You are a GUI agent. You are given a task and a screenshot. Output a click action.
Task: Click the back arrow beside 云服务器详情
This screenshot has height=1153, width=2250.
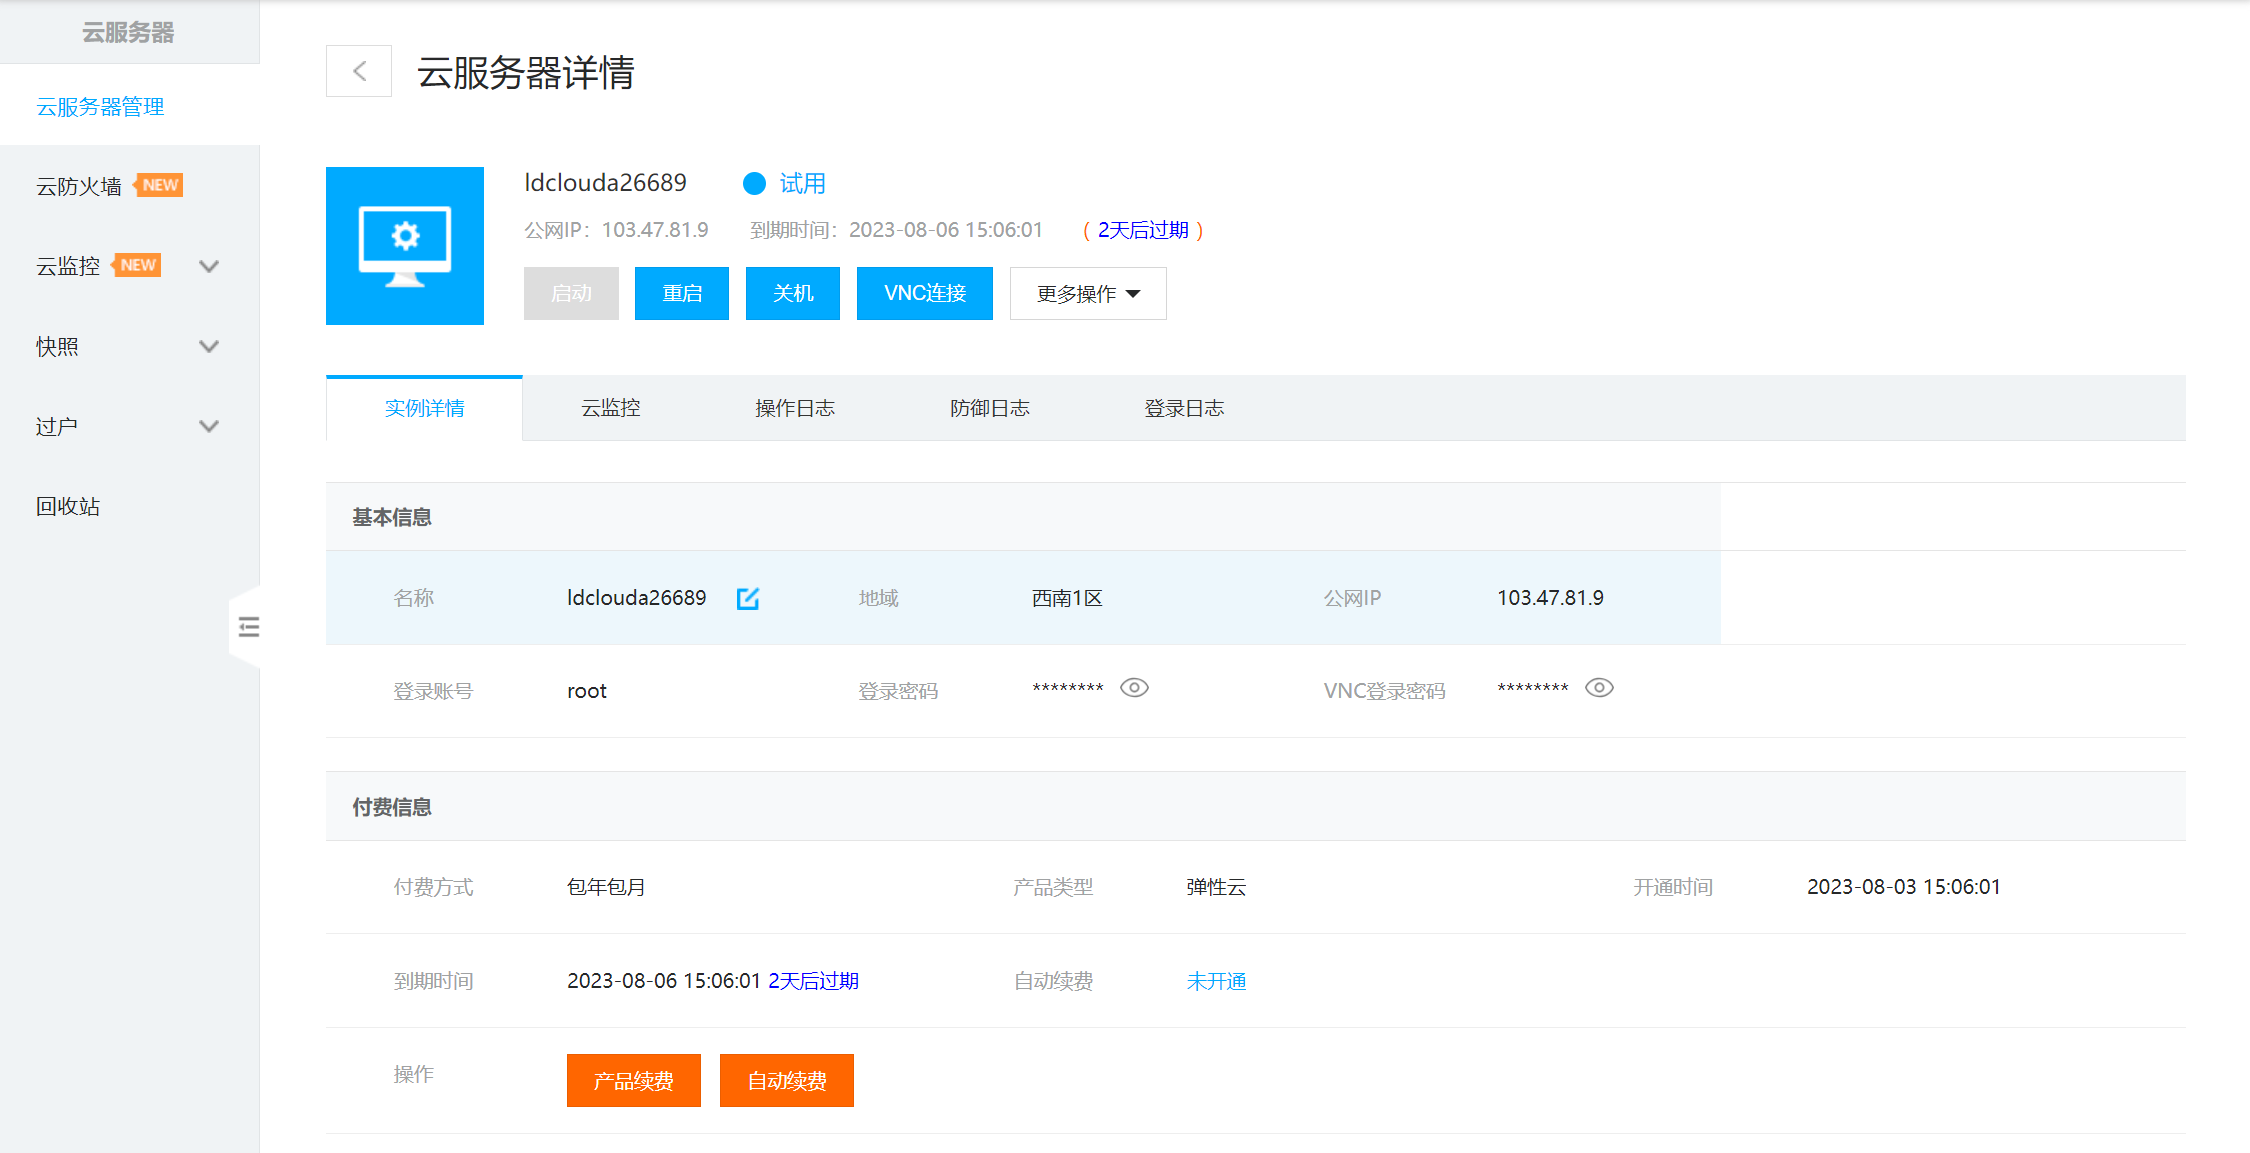tap(359, 71)
